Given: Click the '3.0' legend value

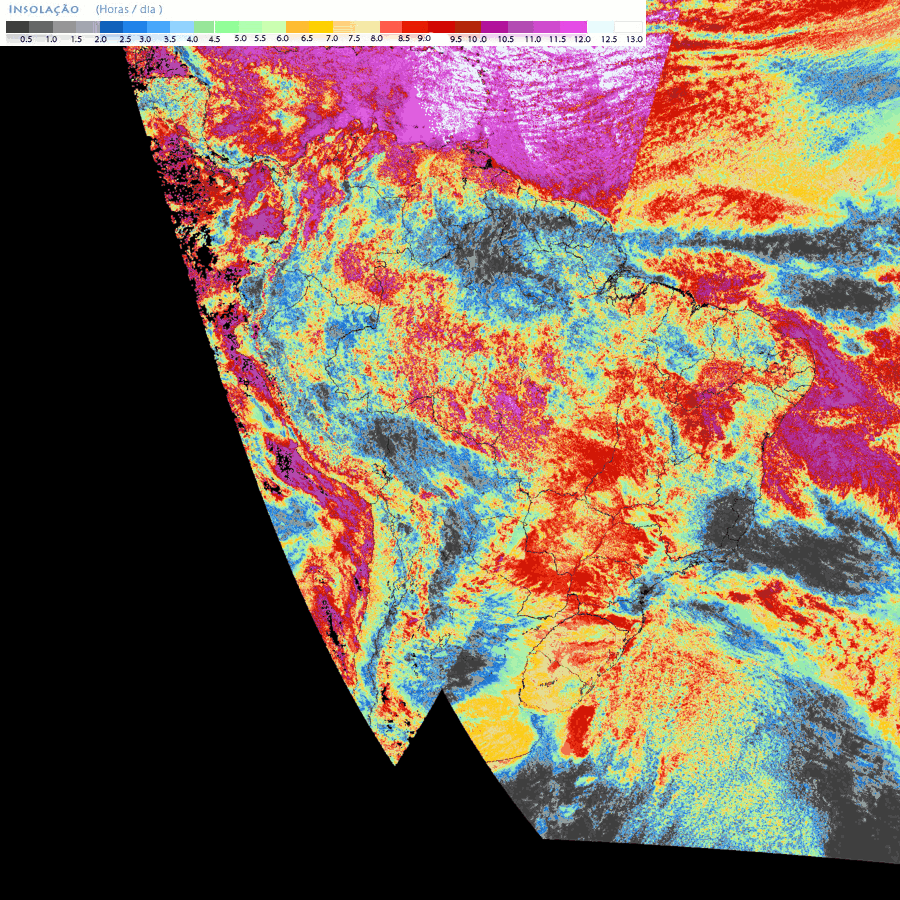Looking at the screenshot, I should pyautogui.click(x=145, y=40).
